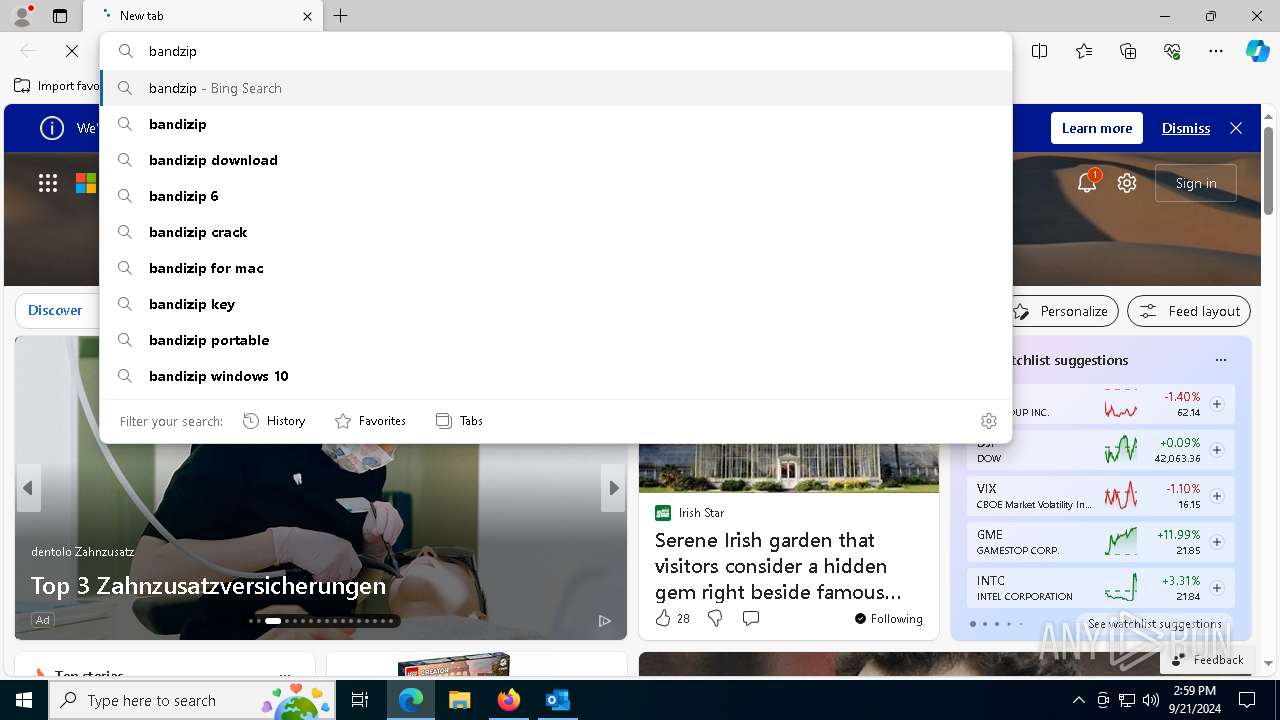Viewport: 1280px width, 720px height.
Task: Dislike the Irish Star article
Action: (x=715, y=618)
